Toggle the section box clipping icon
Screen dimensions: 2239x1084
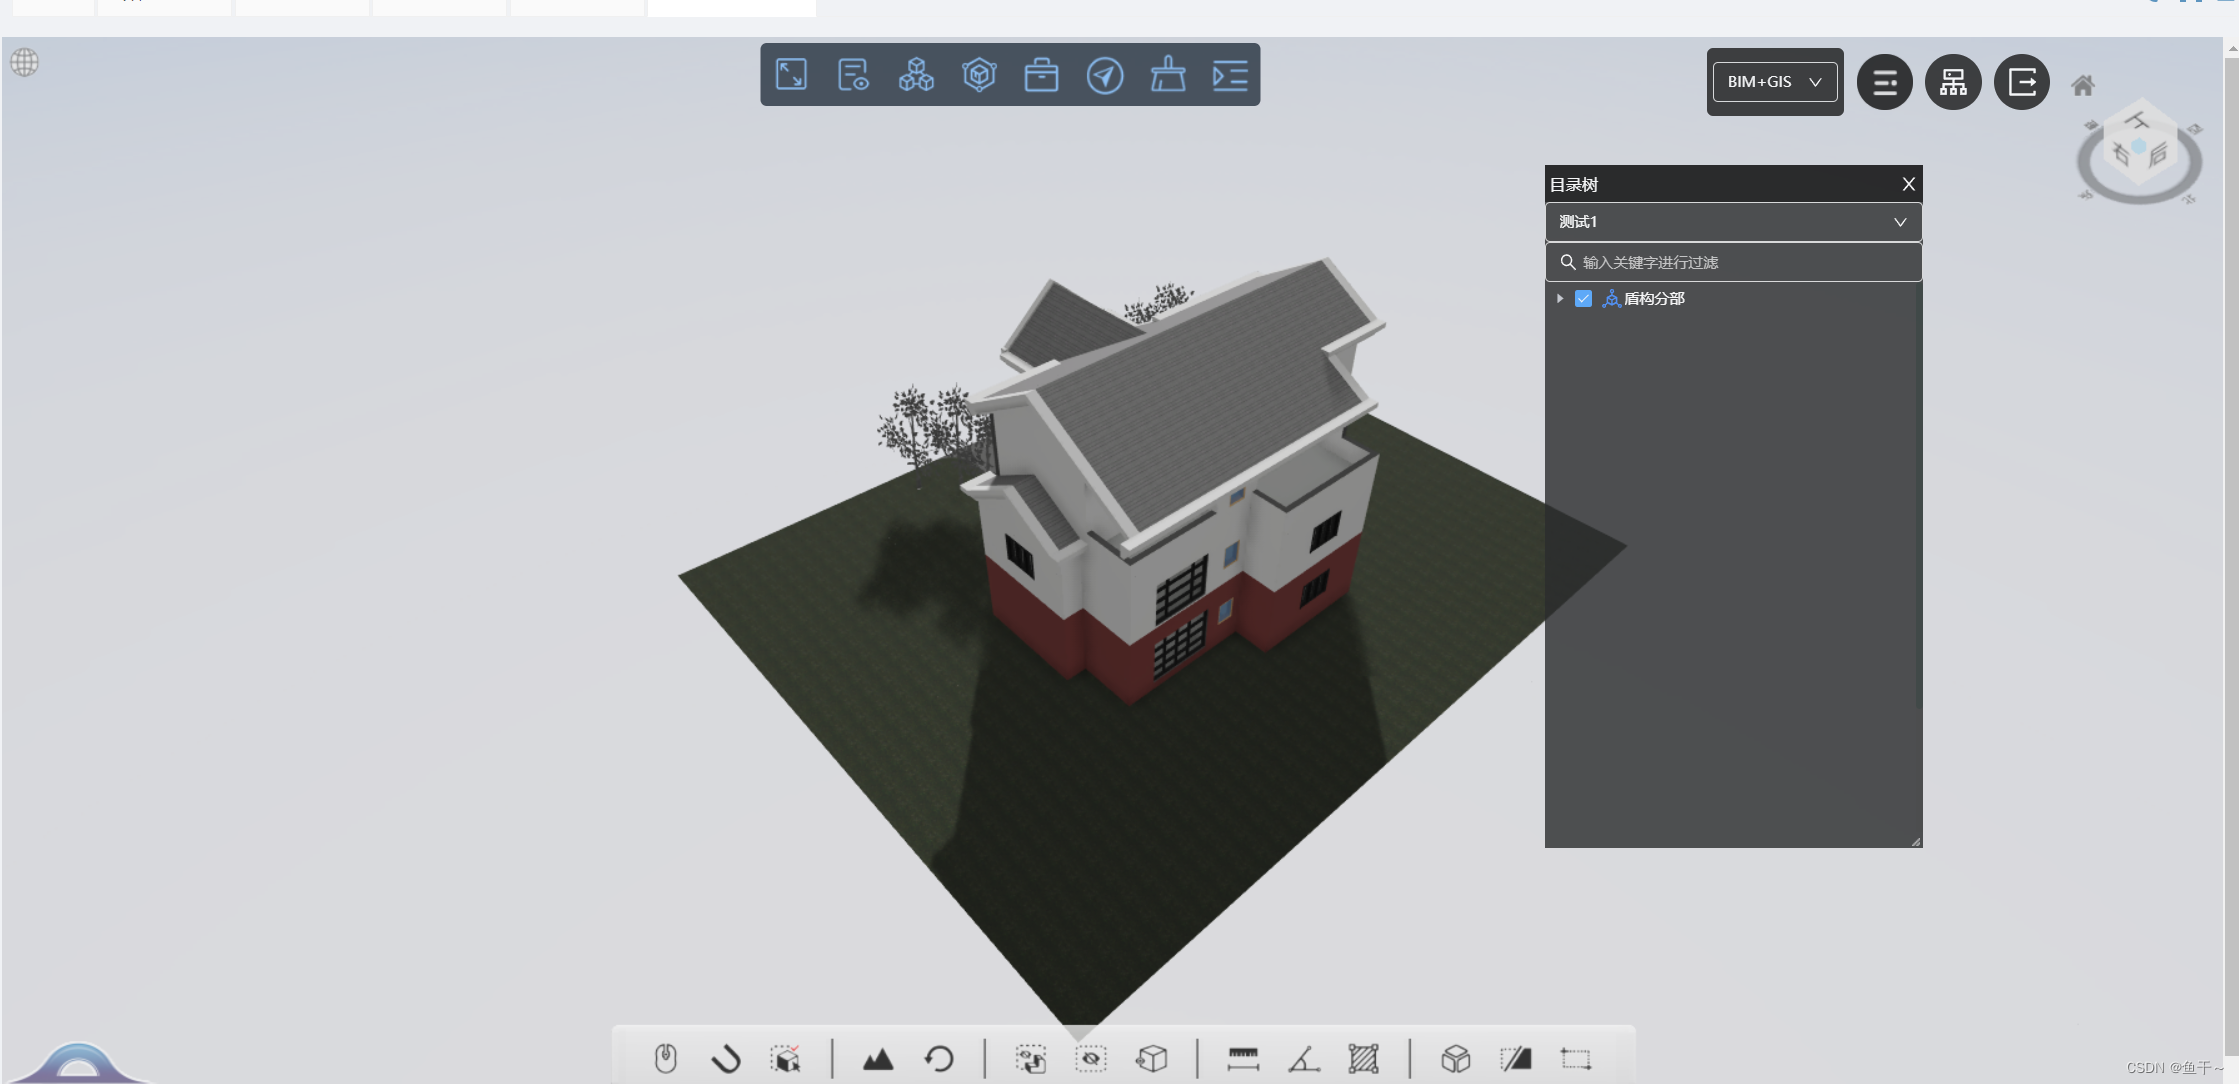click(x=1455, y=1058)
